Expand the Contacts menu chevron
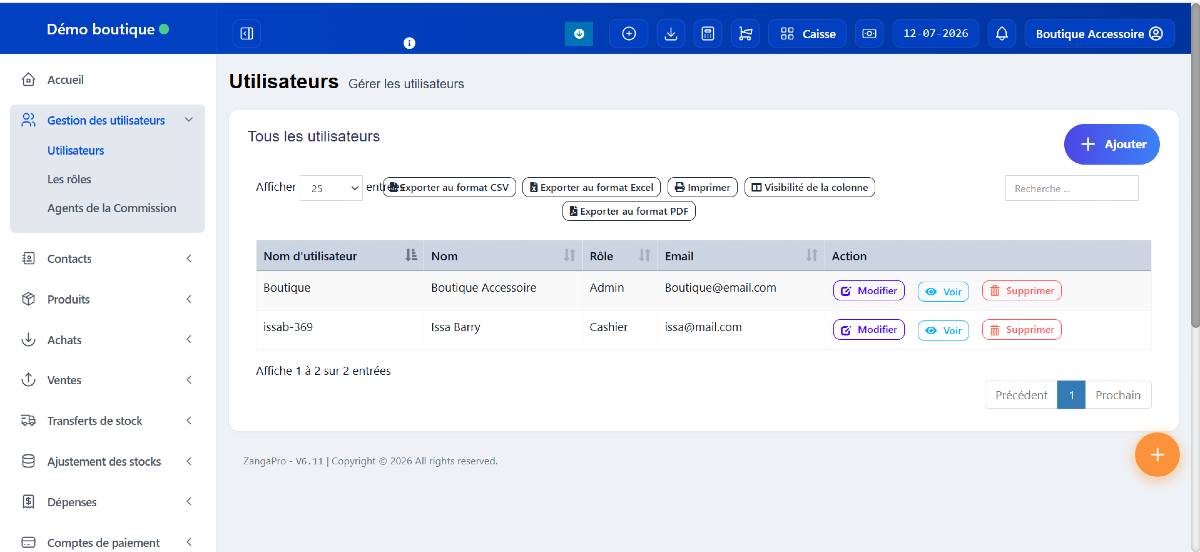Image resolution: width=1200 pixels, height=552 pixels. point(189,259)
